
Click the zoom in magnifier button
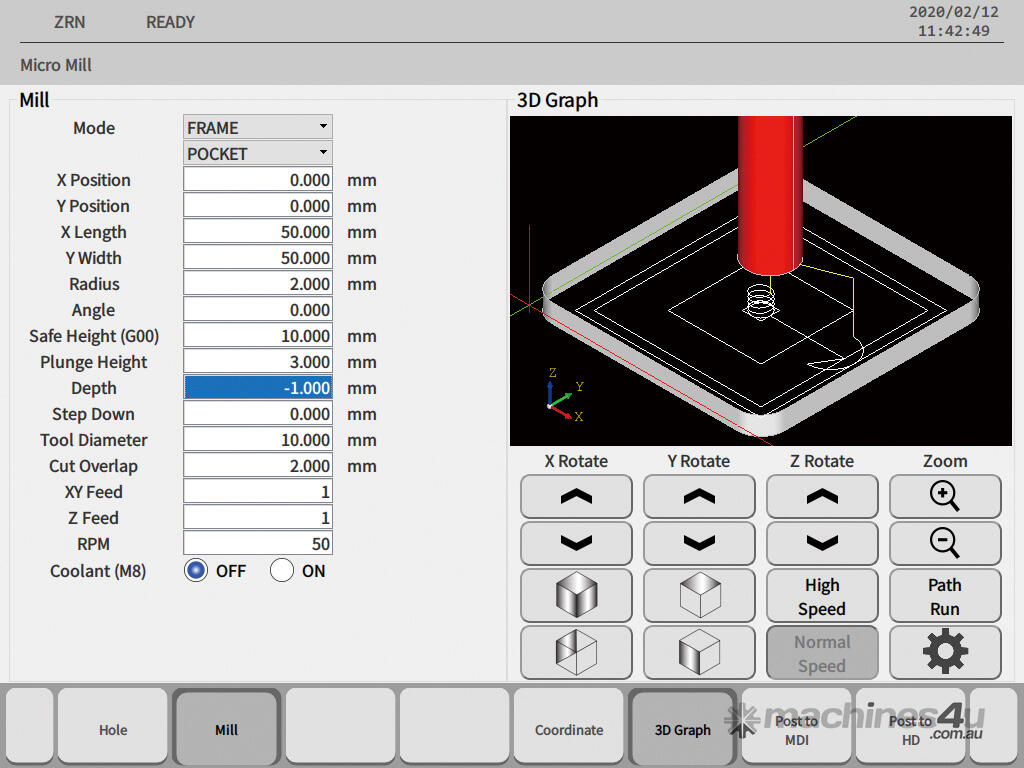point(945,496)
